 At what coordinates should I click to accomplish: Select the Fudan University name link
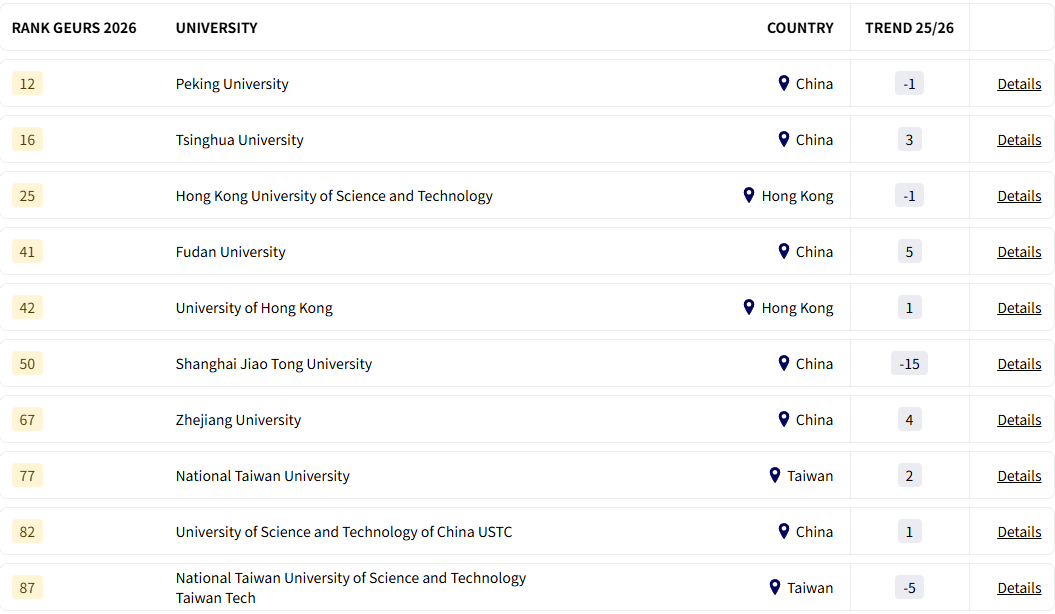pos(230,251)
